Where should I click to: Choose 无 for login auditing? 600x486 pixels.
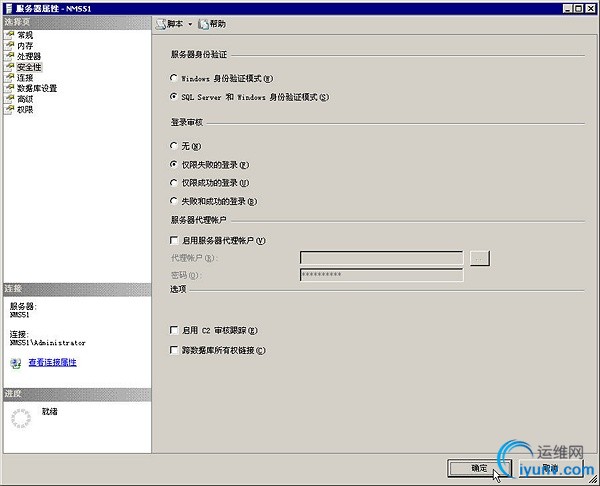173,145
